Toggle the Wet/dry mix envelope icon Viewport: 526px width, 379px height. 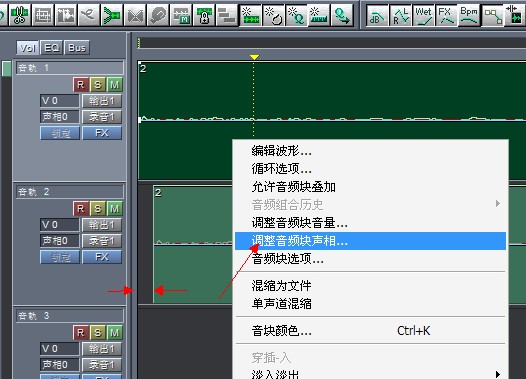[x=423, y=15]
